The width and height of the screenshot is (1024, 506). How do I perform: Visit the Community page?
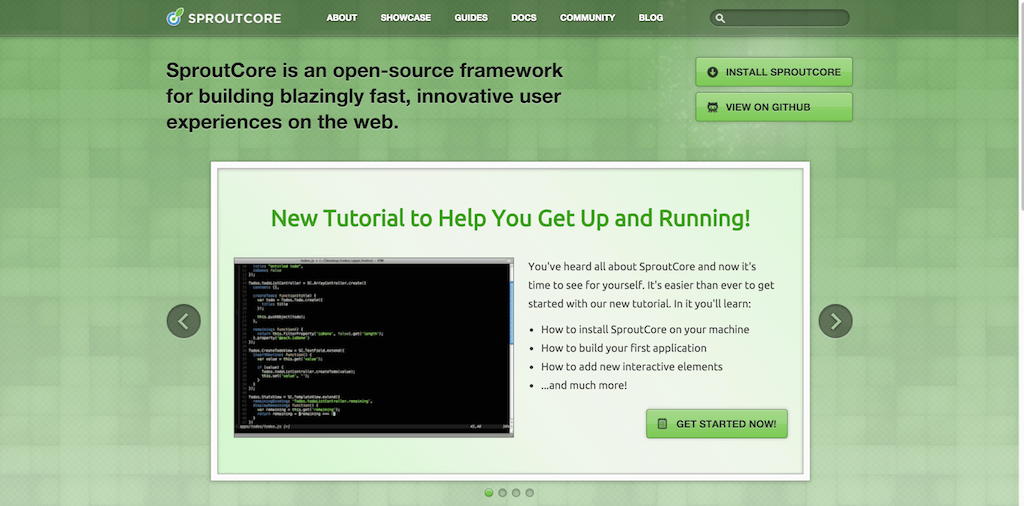tap(587, 18)
